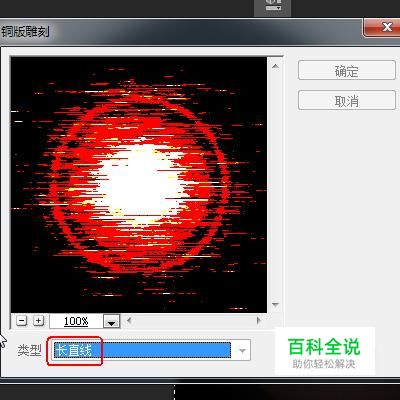Image resolution: width=400 pixels, height=400 pixels.
Task: Expand the 类型 type dropdown arrow
Action: click(242, 350)
